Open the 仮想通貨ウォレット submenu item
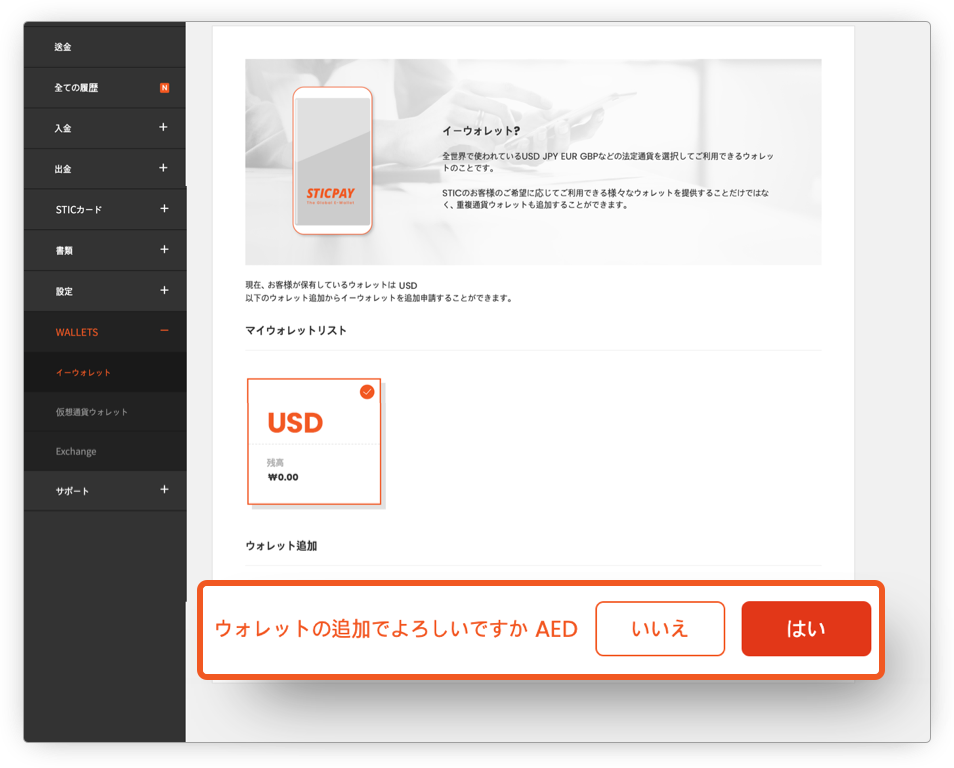 [x=105, y=412]
